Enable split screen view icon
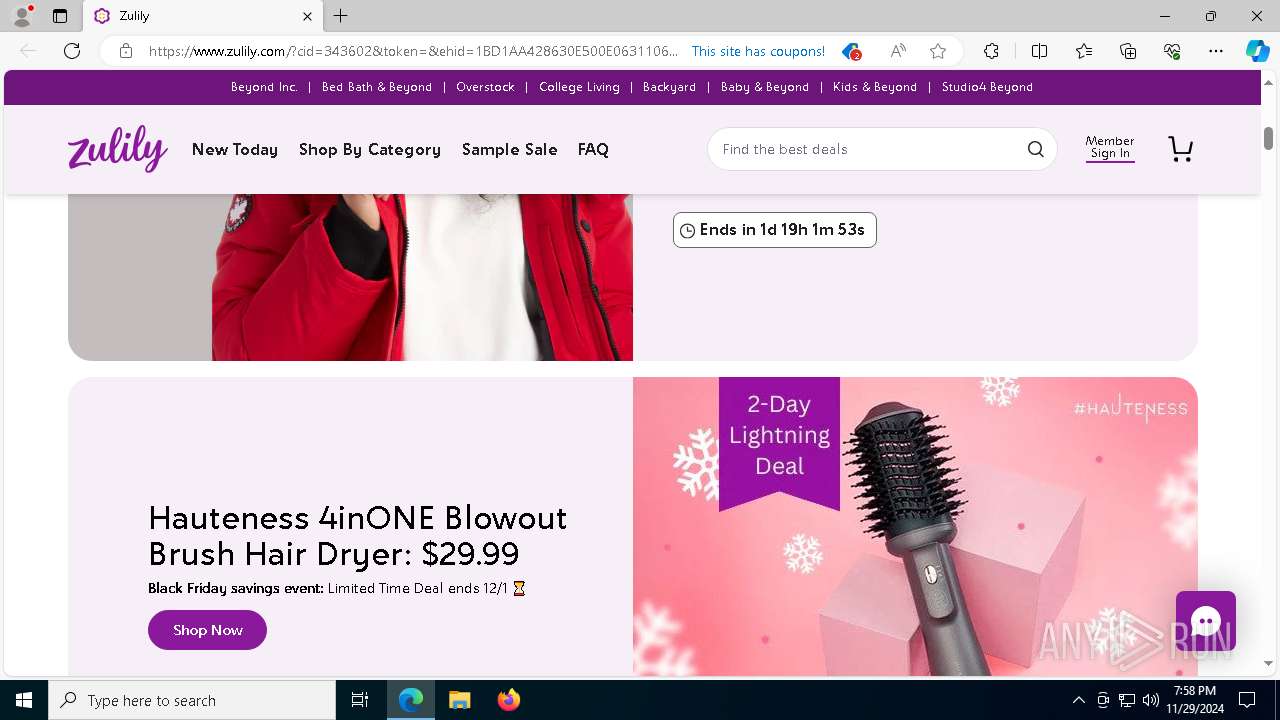The width and height of the screenshot is (1280, 720). tap(1039, 51)
